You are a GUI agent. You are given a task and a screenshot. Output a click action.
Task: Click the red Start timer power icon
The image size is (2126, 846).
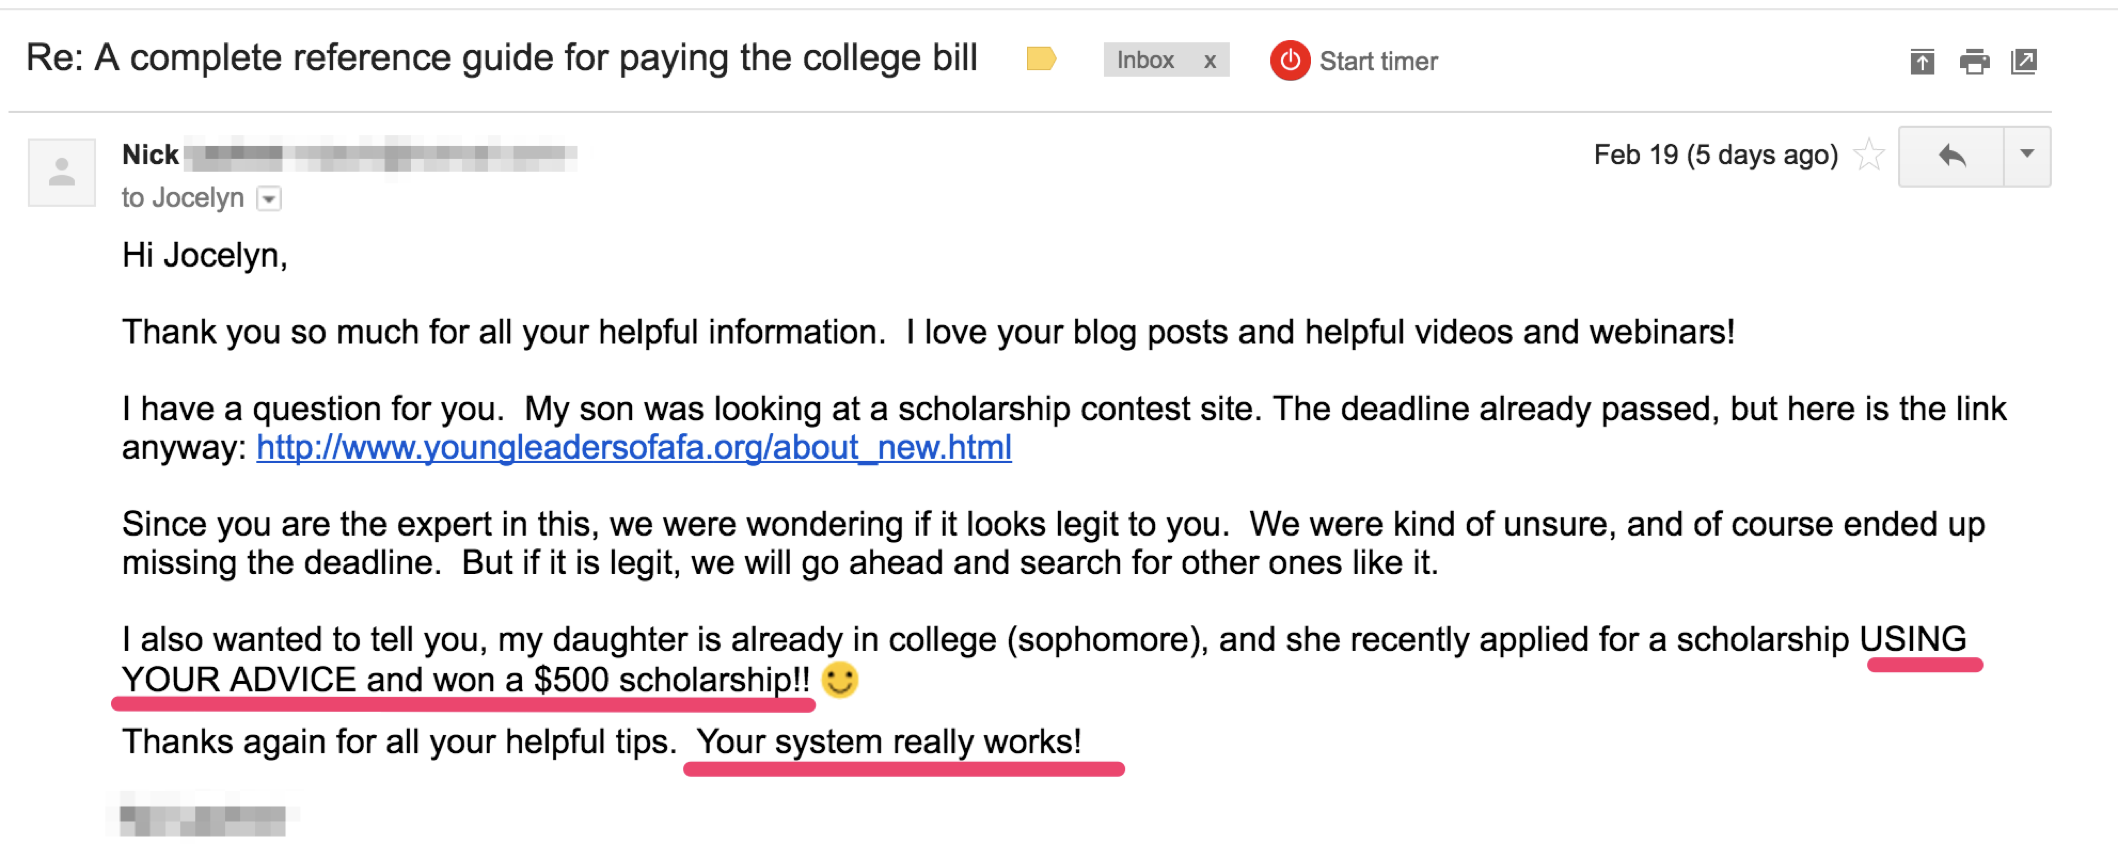tap(1290, 61)
